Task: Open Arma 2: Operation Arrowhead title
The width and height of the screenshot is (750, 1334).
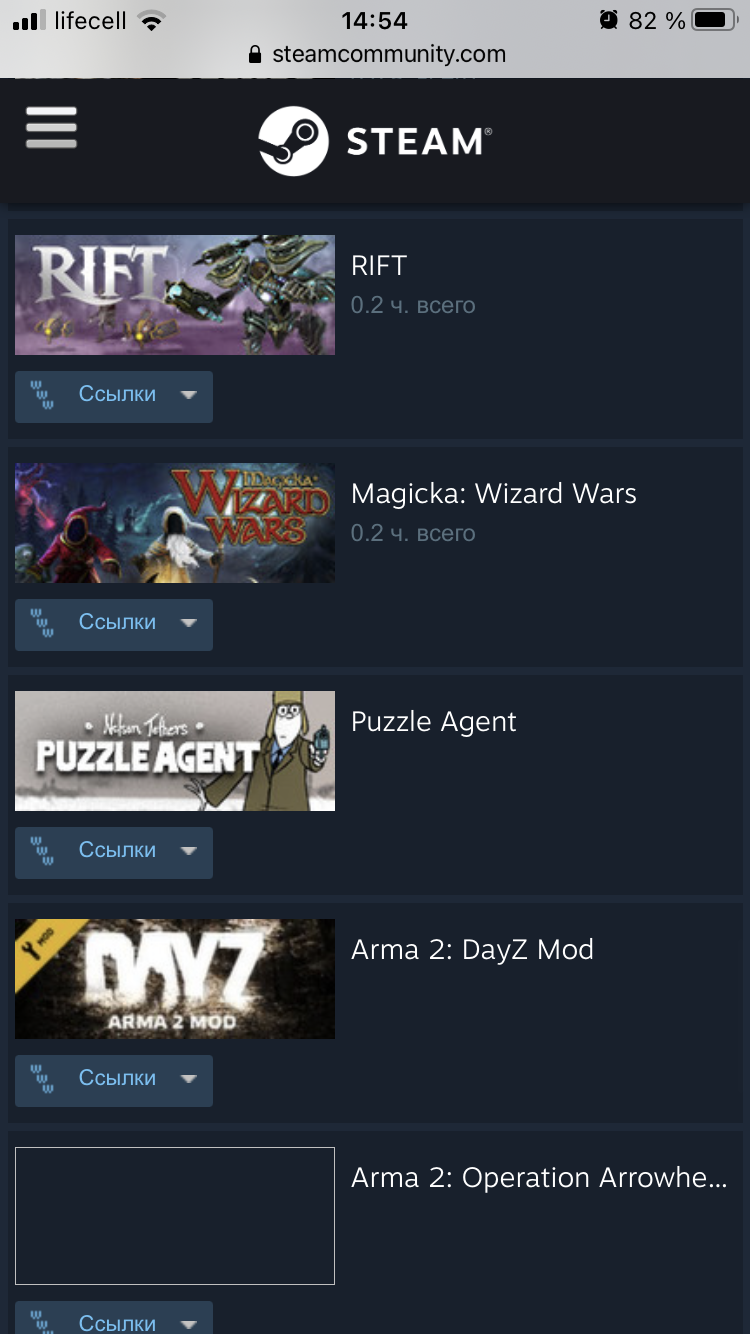Action: (x=539, y=1178)
